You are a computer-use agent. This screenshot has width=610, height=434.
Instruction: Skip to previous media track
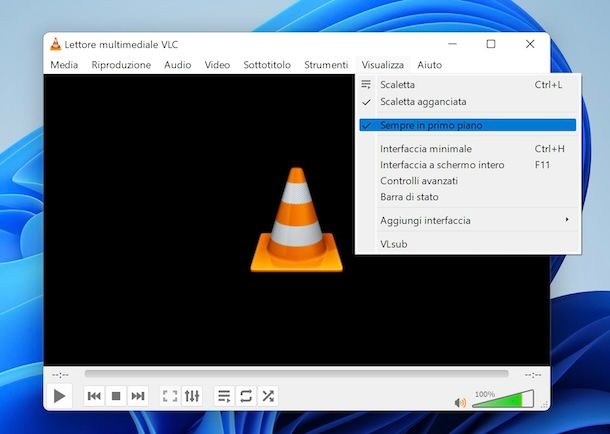coord(94,396)
